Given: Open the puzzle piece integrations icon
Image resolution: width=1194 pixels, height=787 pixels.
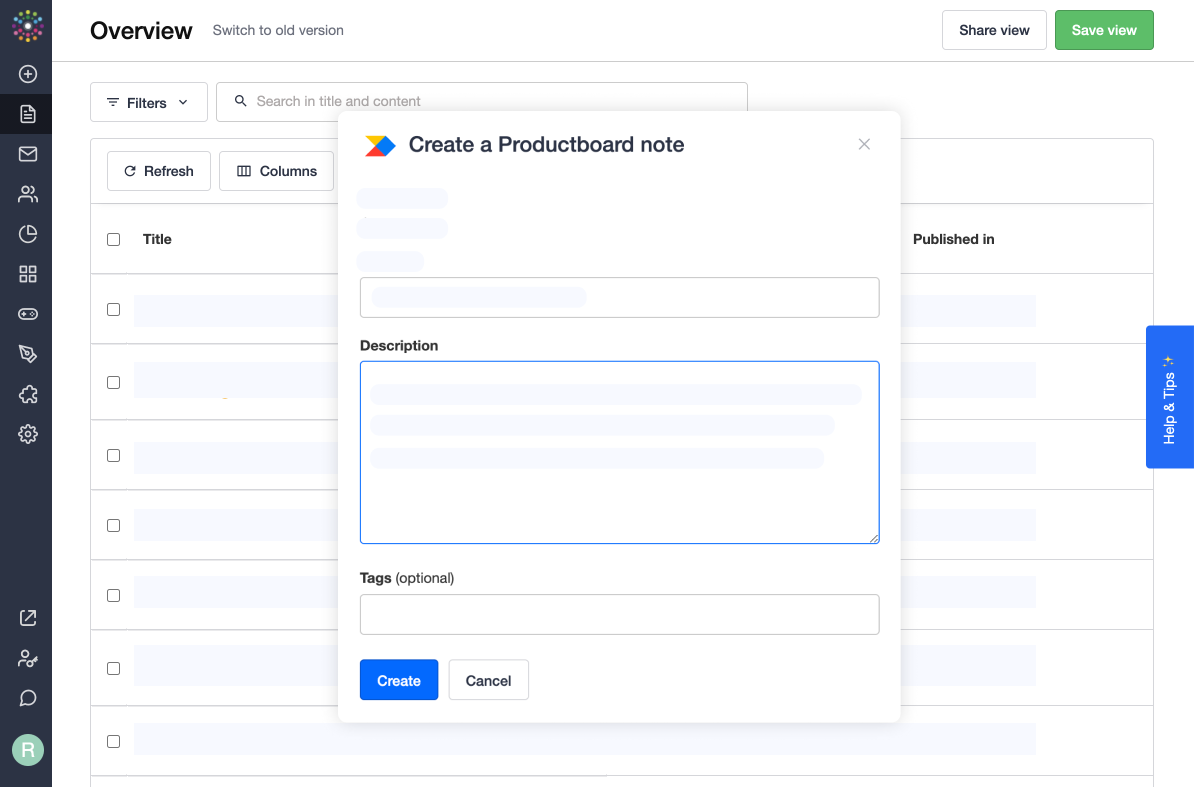Looking at the screenshot, I should click(x=27, y=394).
